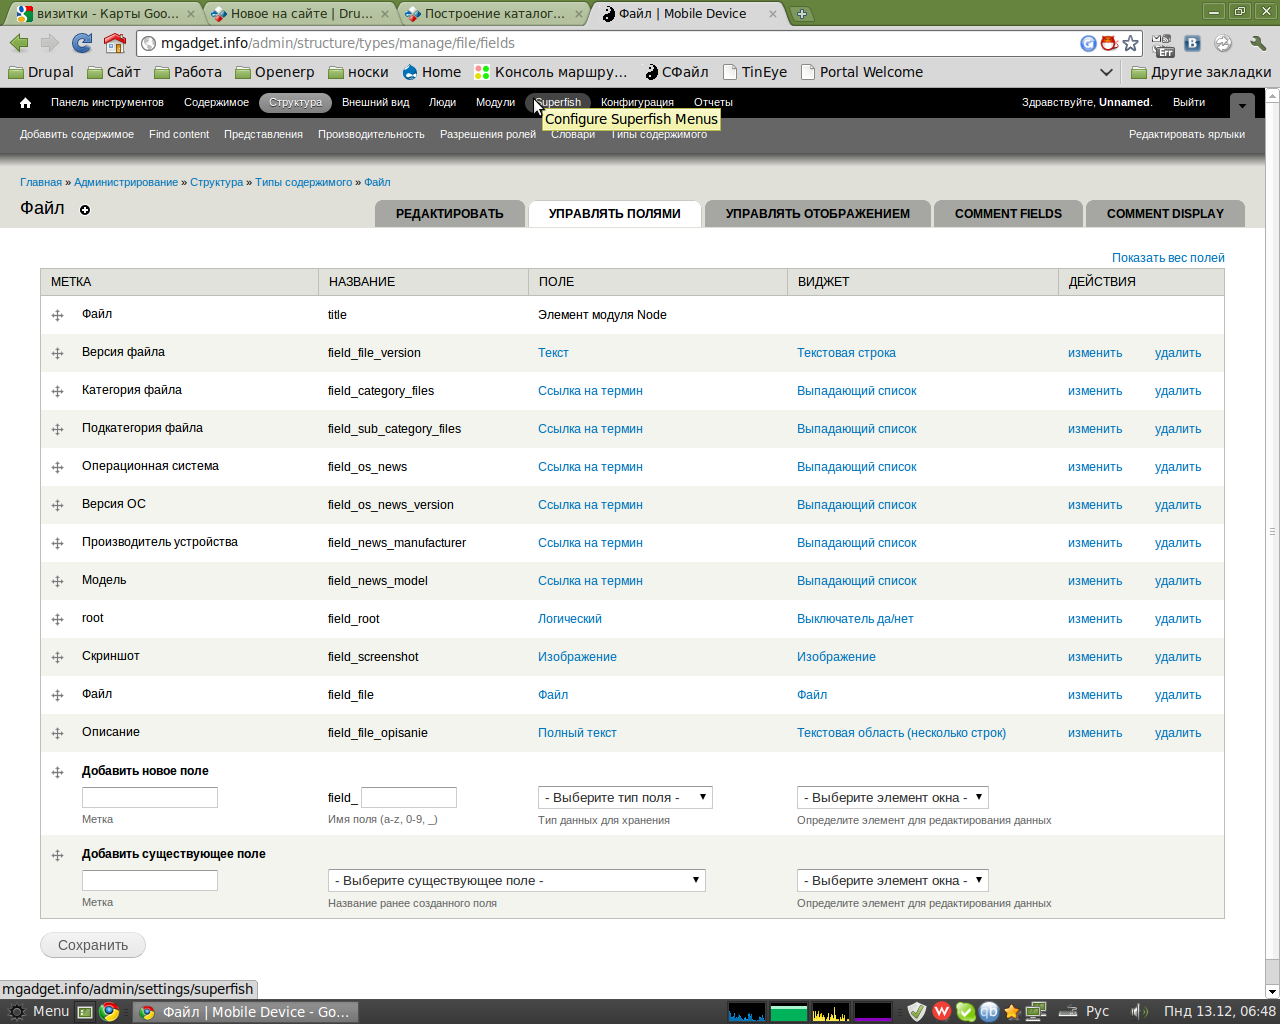
Task: Open widget dropdown for new field
Action: tap(892, 798)
